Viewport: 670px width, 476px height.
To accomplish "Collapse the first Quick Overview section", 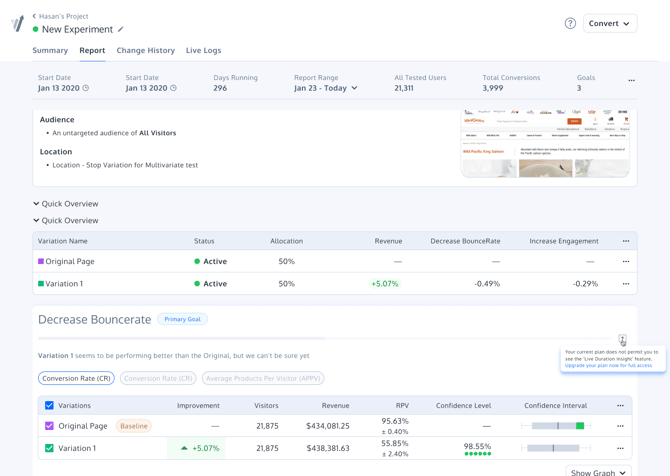I will 37,204.
